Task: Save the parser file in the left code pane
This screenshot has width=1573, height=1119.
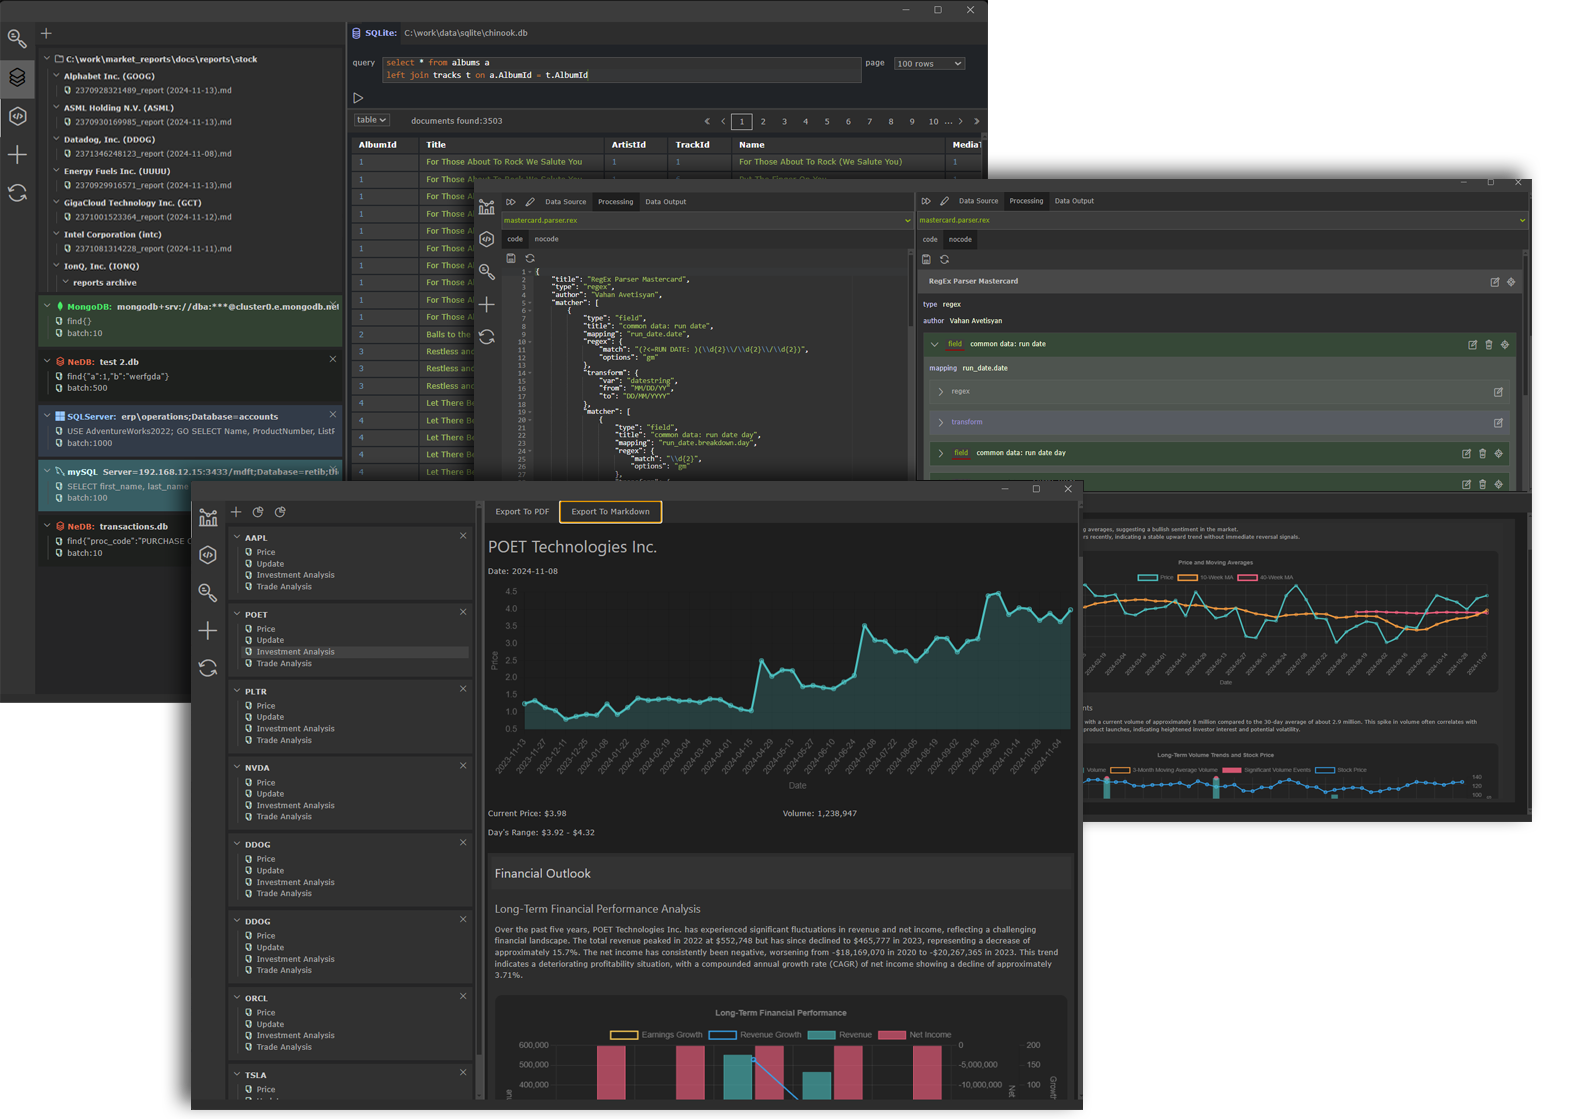Action: [511, 258]
